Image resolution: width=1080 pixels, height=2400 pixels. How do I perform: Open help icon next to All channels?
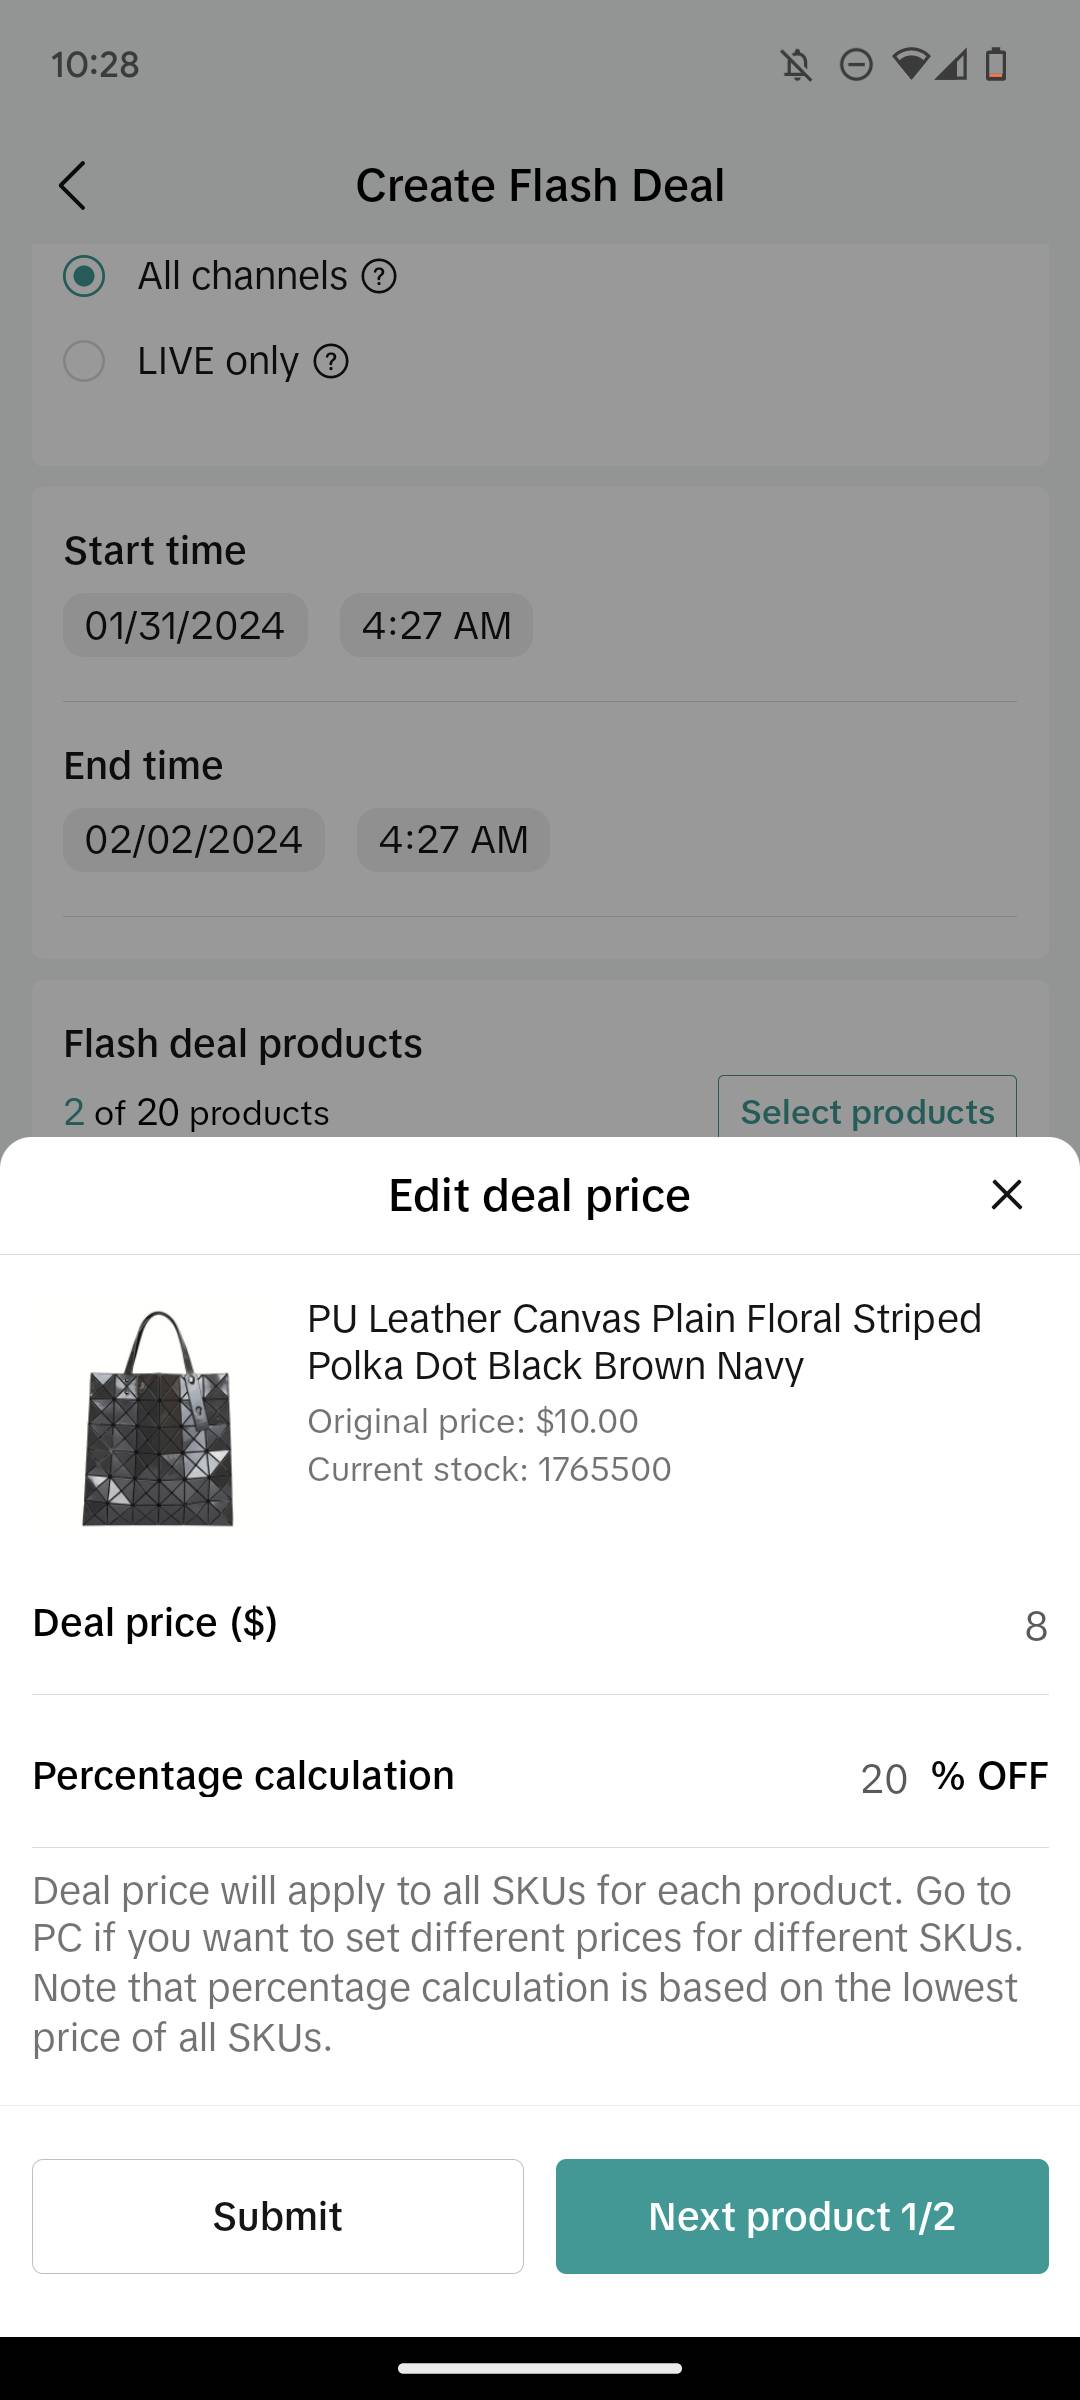pyautogui.click(x=379, y=276)
